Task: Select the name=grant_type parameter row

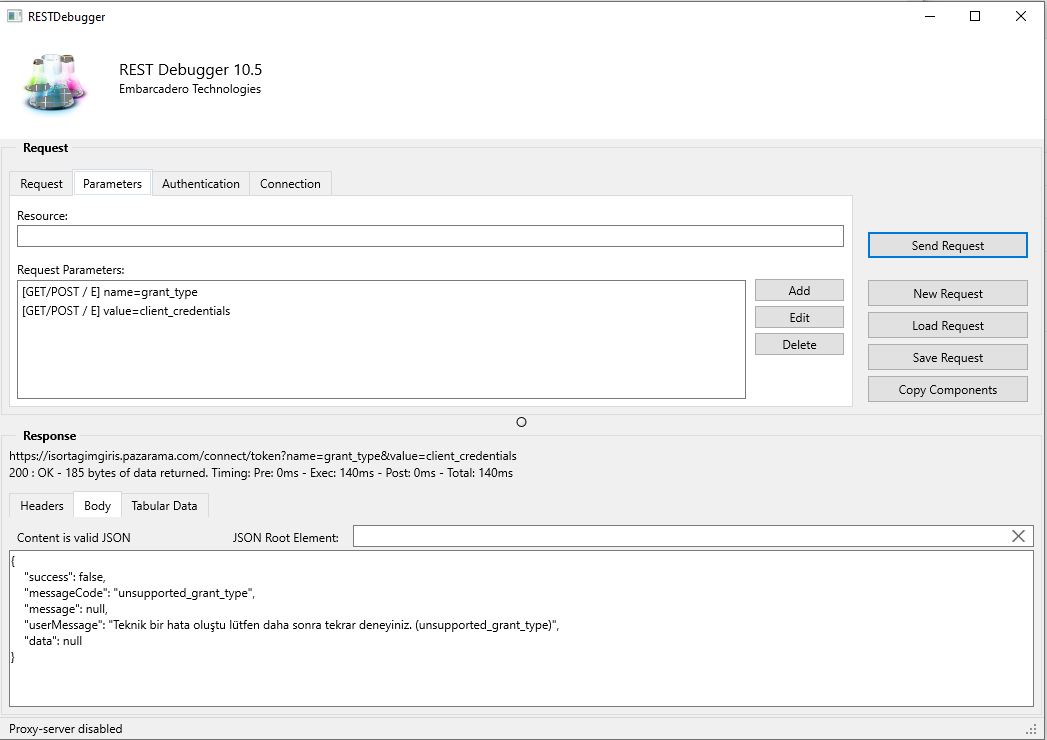Action: pos(381,292)
